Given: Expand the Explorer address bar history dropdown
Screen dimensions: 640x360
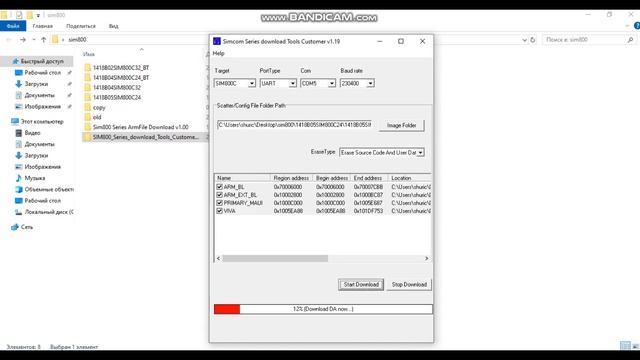Looking at the screenshot, I should tap(524, 40).
